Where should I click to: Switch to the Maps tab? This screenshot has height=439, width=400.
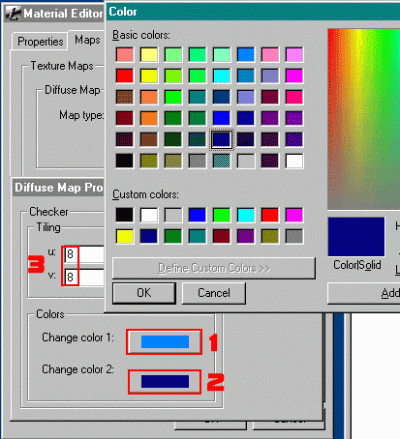point(87,40)
